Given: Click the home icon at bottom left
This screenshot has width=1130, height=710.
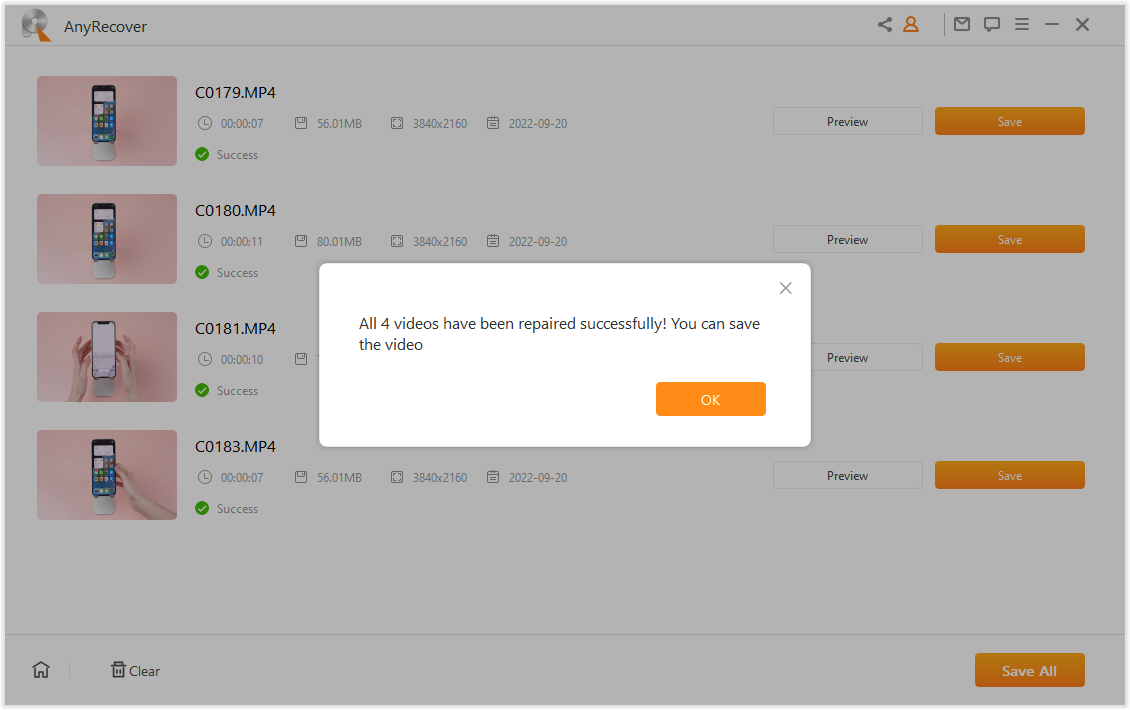Looking at the screenshot, I should tap(41, 670).
